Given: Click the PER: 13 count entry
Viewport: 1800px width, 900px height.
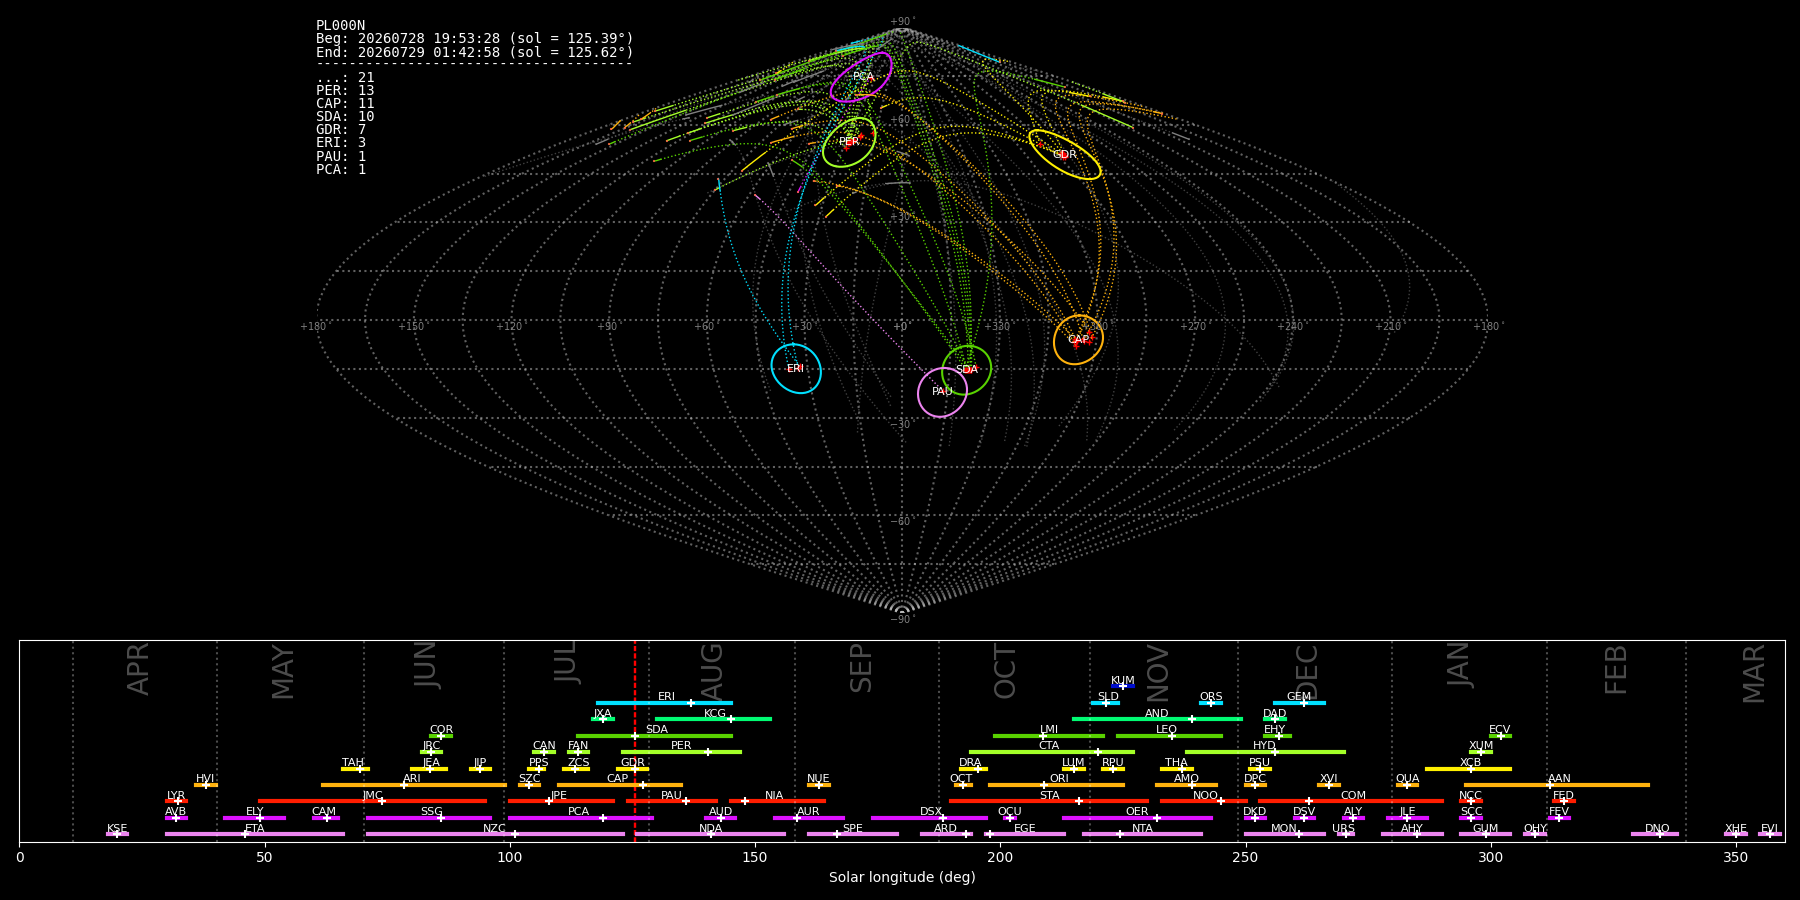Looking at the screenshot, I should (345, 90).
